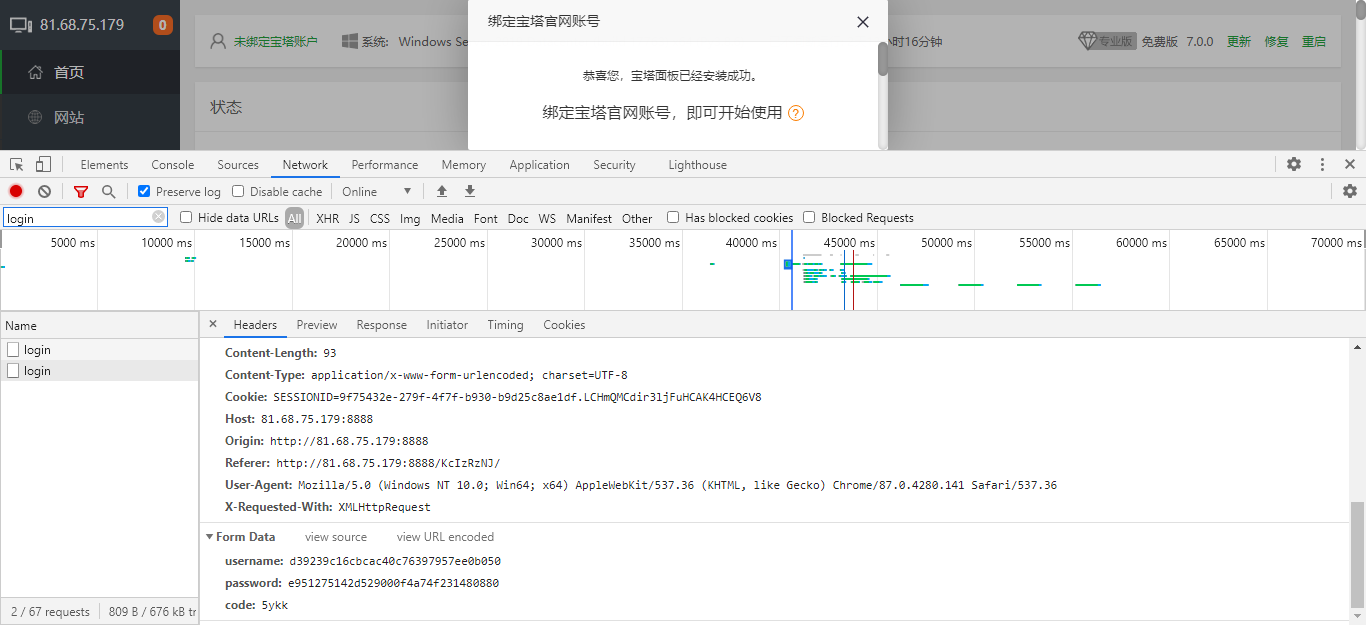Click the Windows logo system icon
The image size is (1366, 625).
(x=350, y=41)
